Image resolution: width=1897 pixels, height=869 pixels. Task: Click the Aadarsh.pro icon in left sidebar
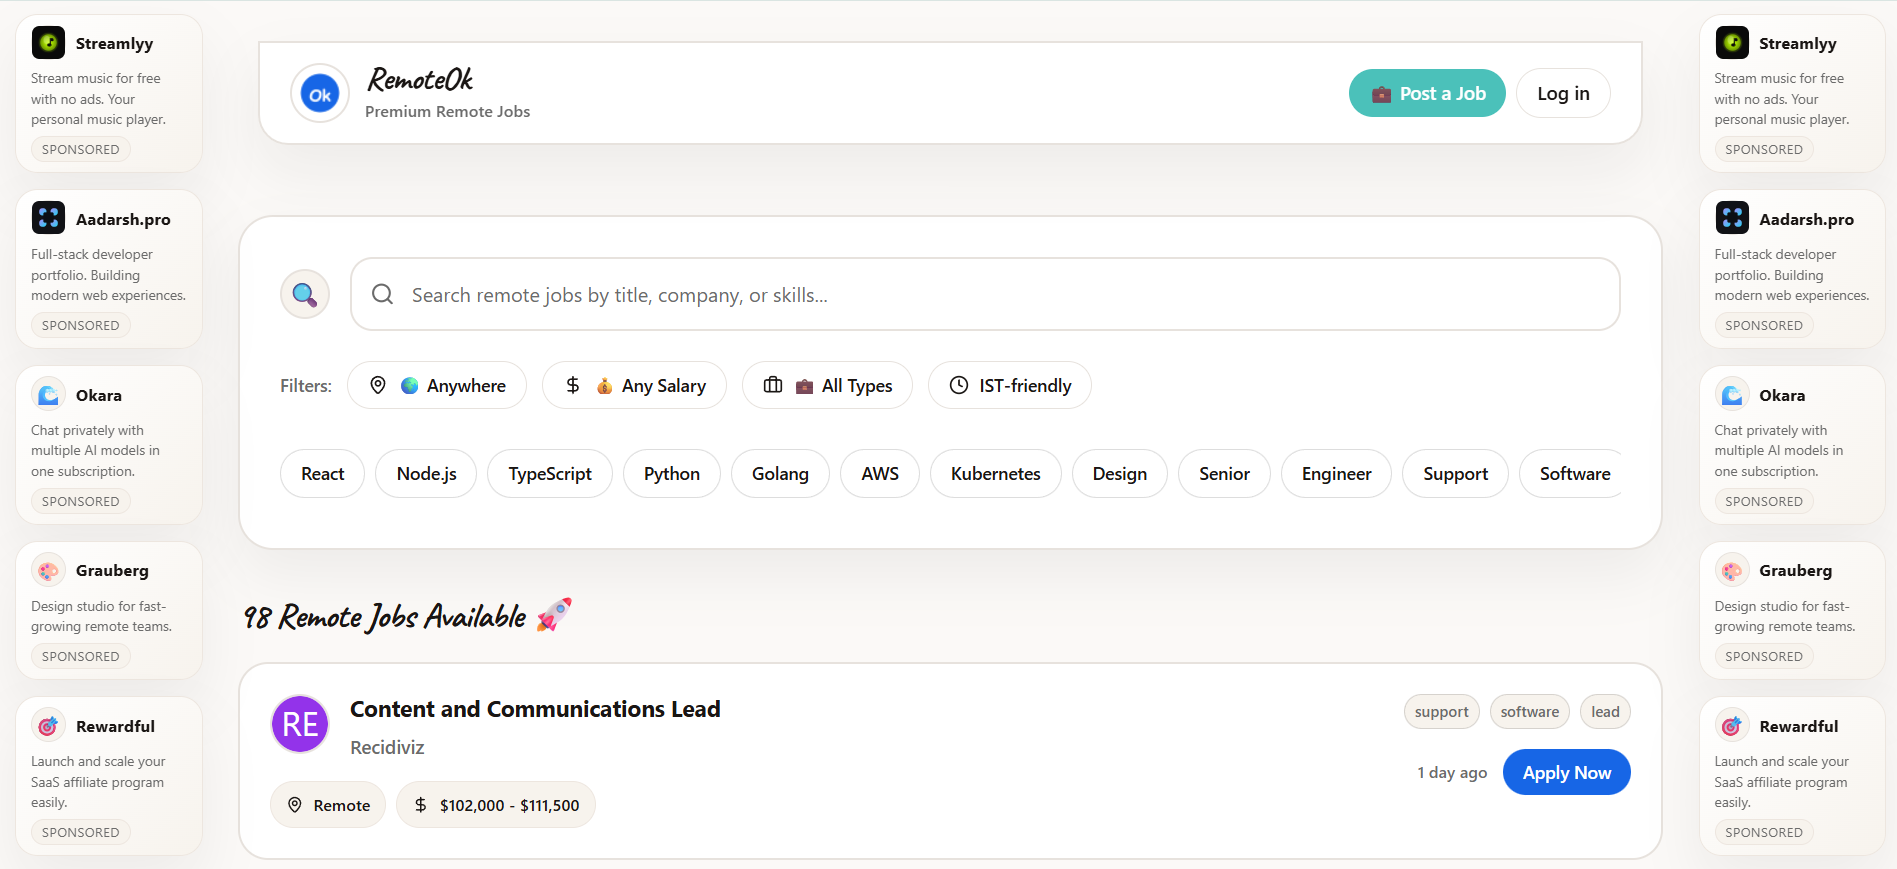[48, 218]
